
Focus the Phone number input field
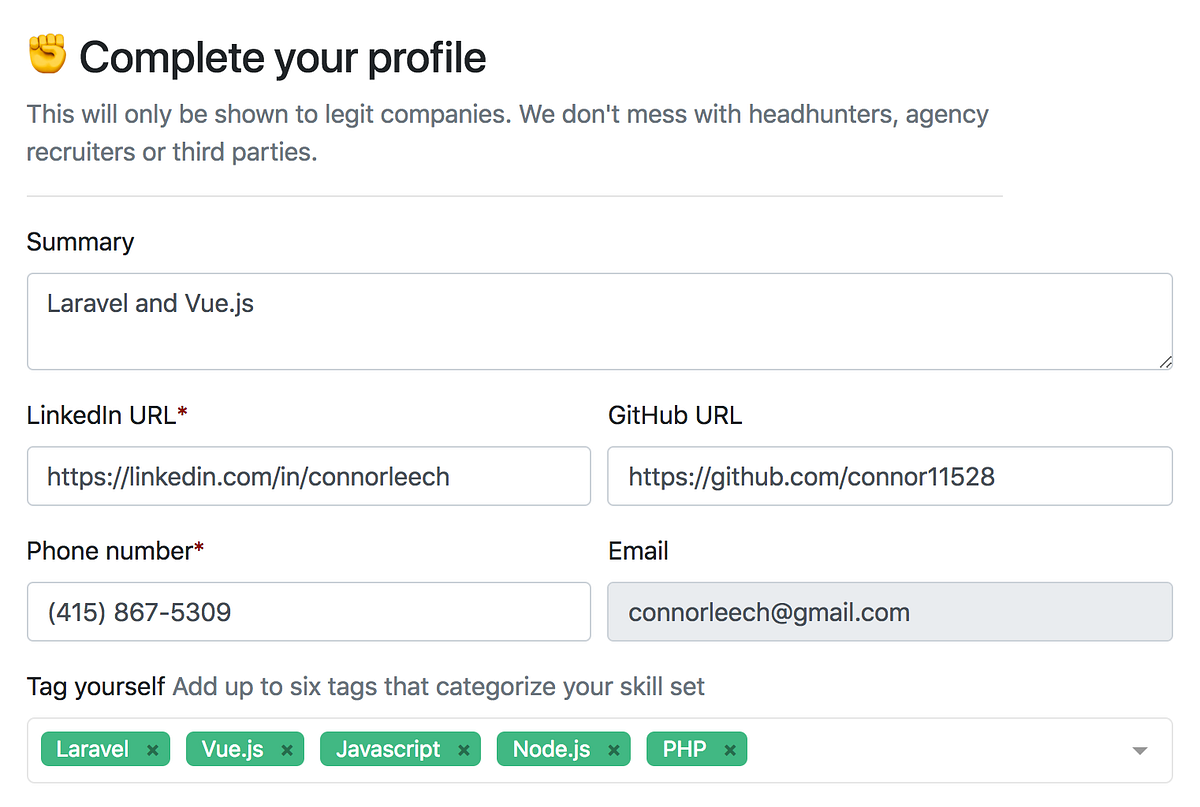(x=309, y=612)
